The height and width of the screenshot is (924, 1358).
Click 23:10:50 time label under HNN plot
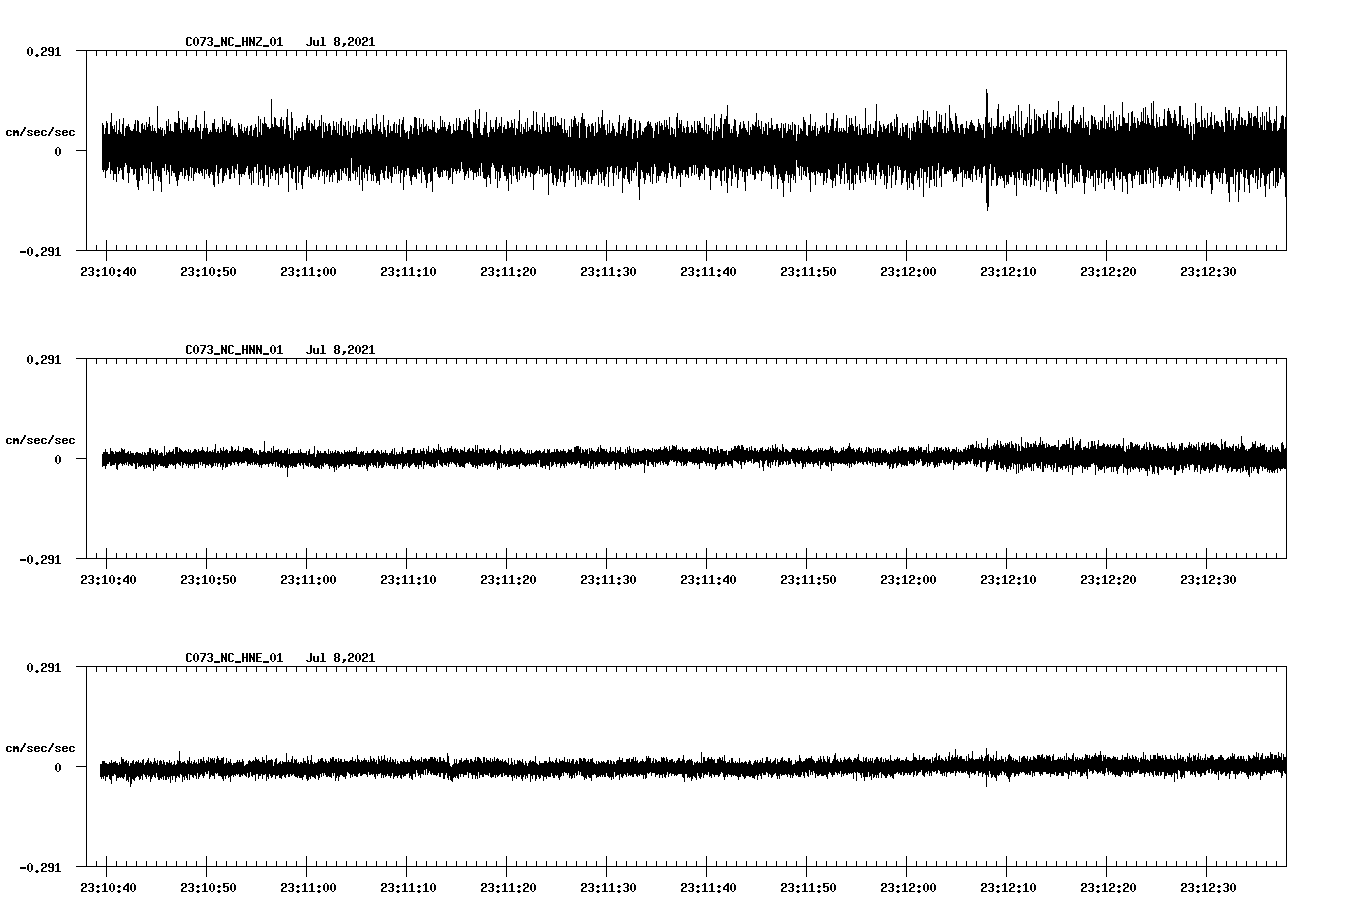tap(207, 579)
